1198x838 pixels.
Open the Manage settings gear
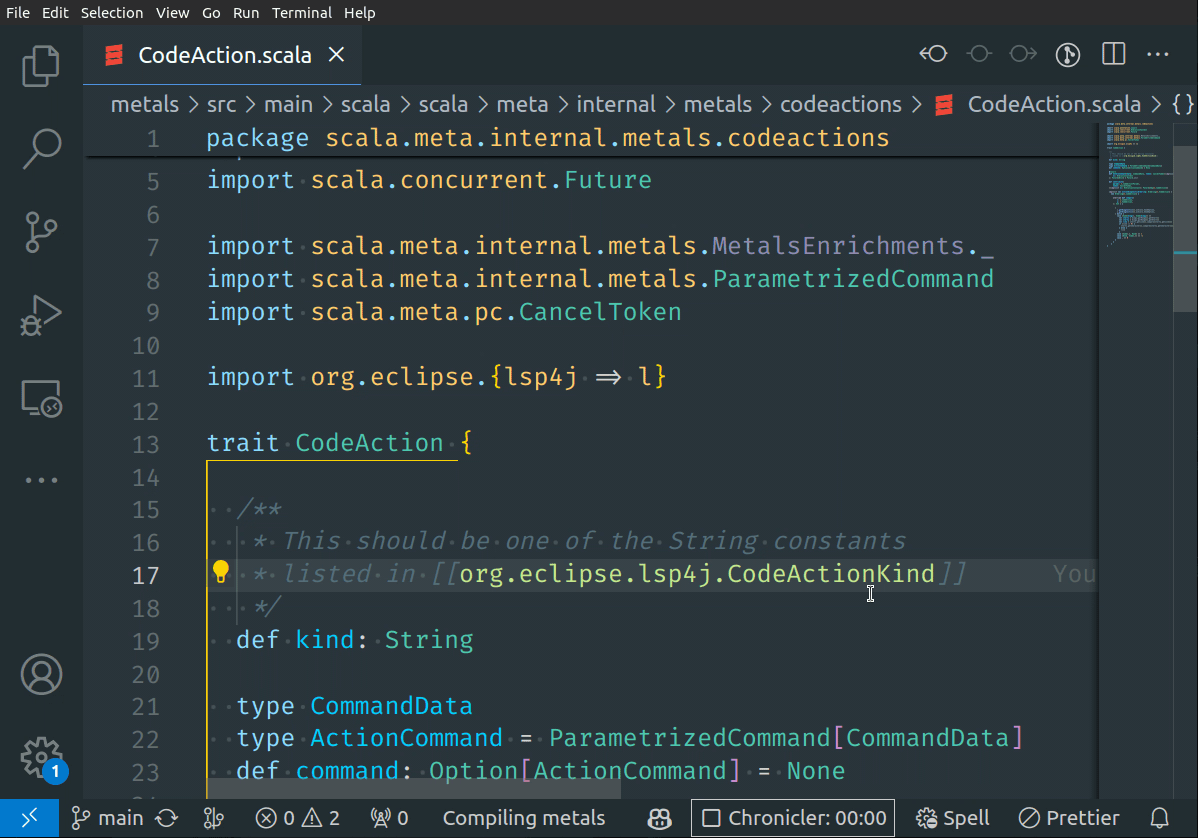(41, 759)
